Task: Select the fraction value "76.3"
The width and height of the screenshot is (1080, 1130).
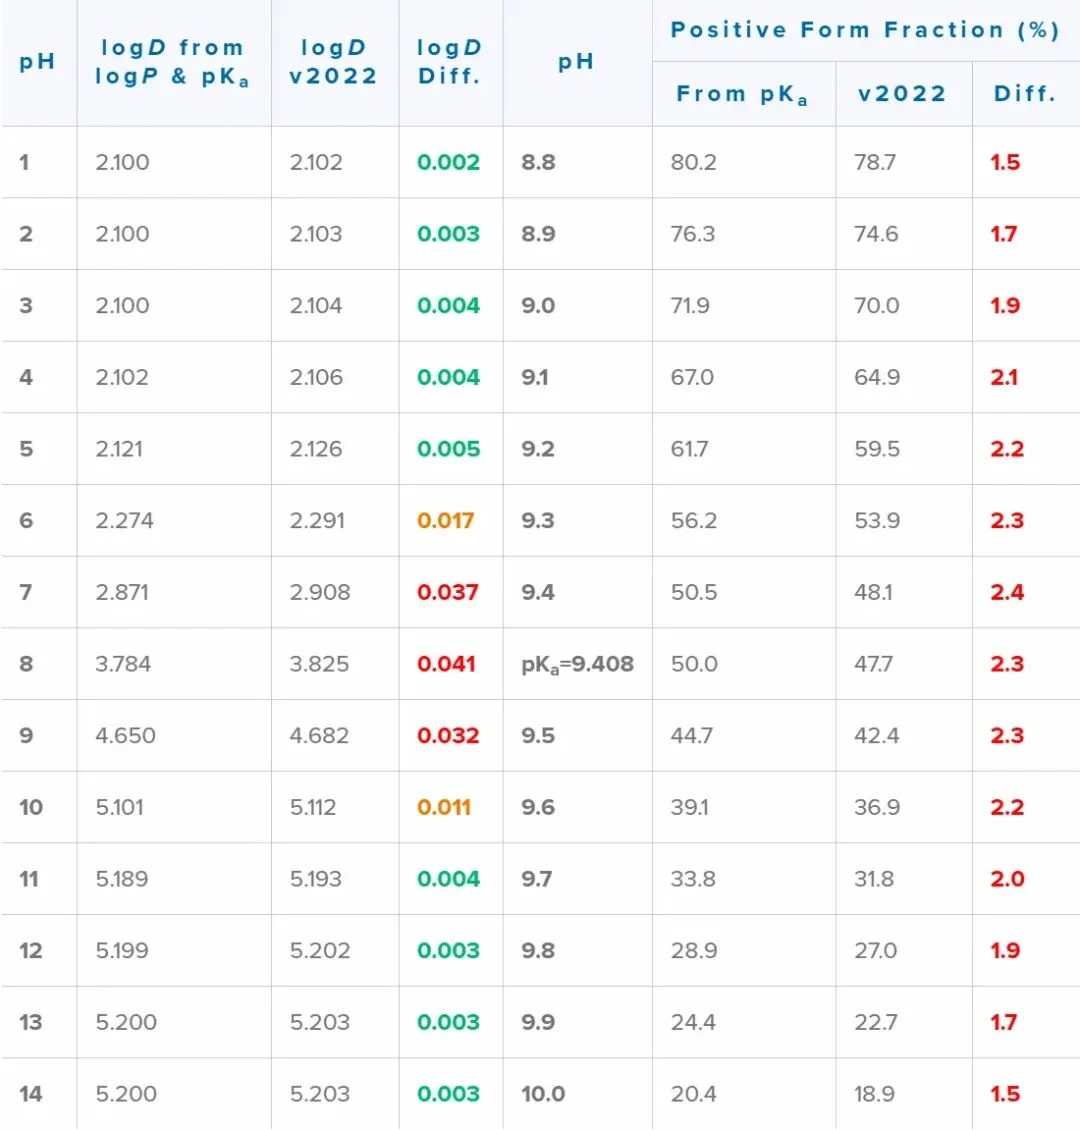Action: coord(693,234)
